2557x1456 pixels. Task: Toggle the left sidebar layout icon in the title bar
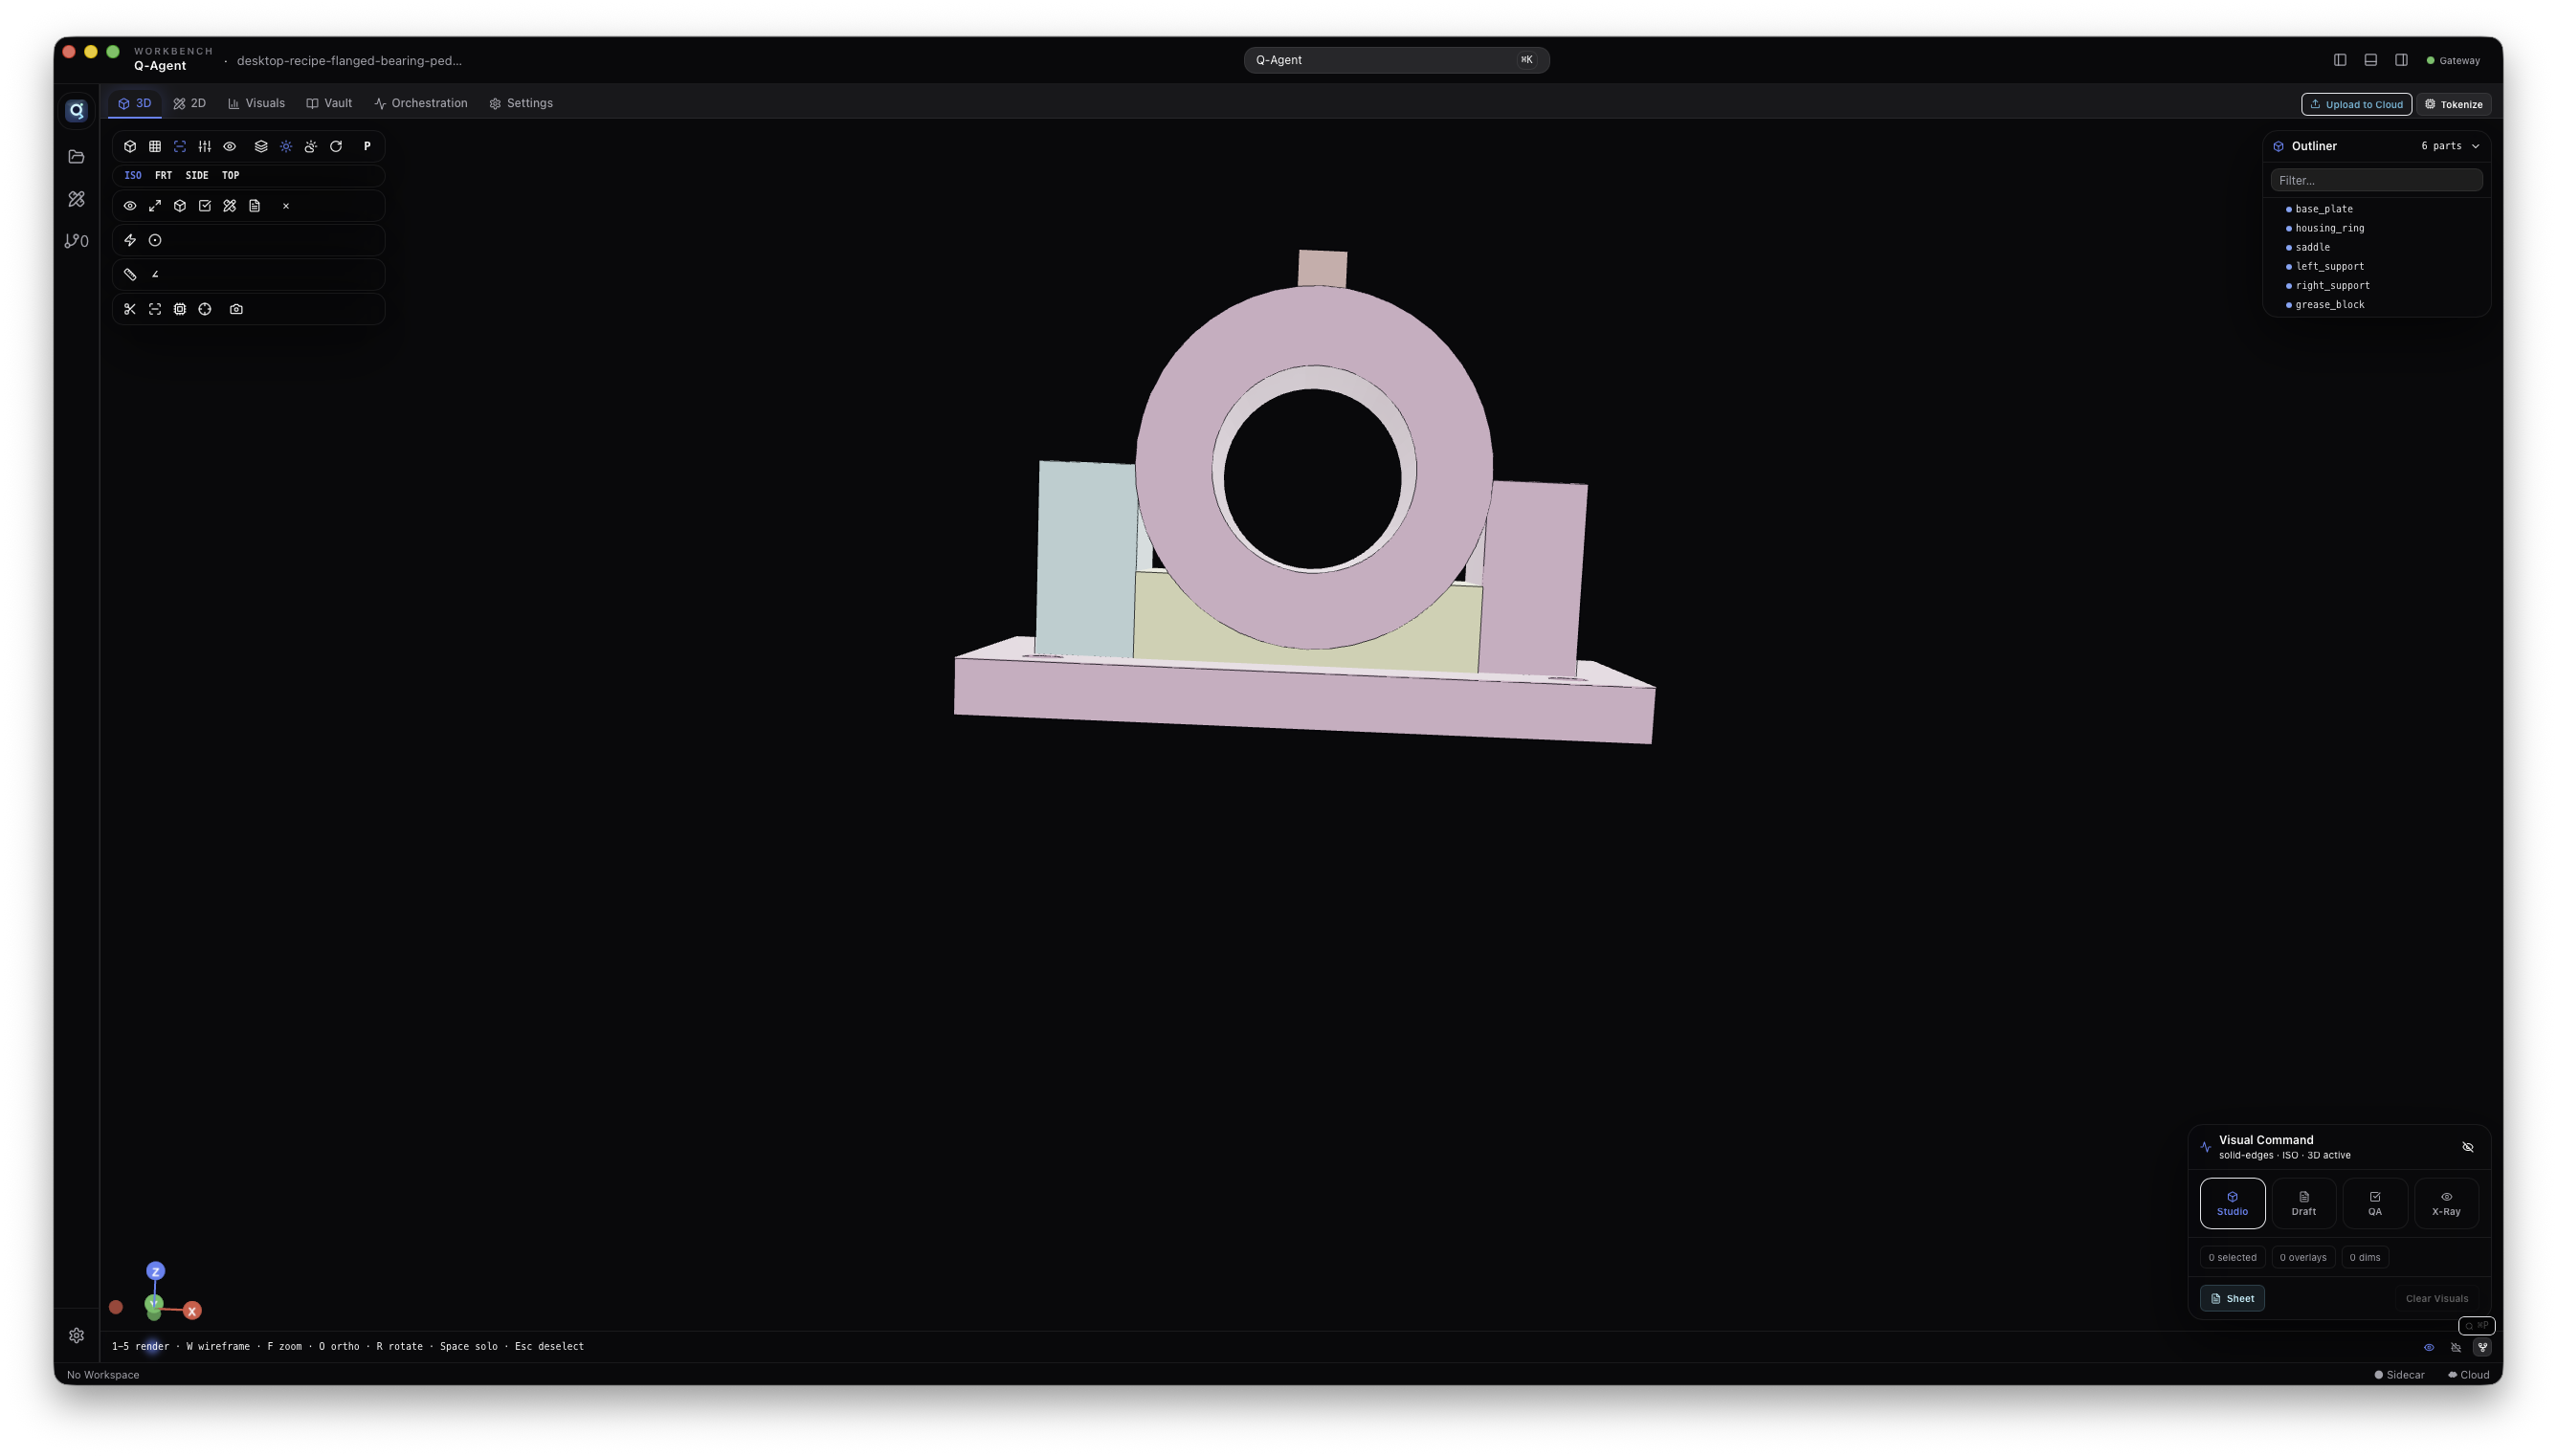2340,60
